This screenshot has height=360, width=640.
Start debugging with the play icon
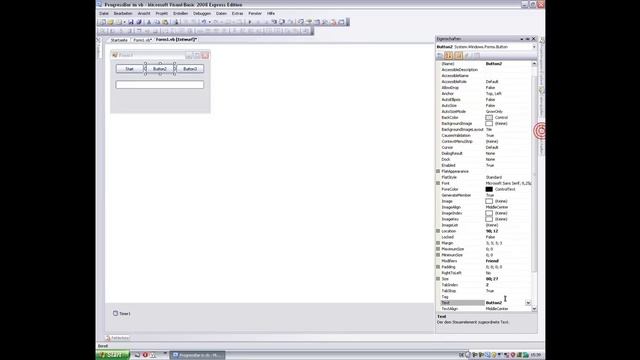click(x=250, y=22)
